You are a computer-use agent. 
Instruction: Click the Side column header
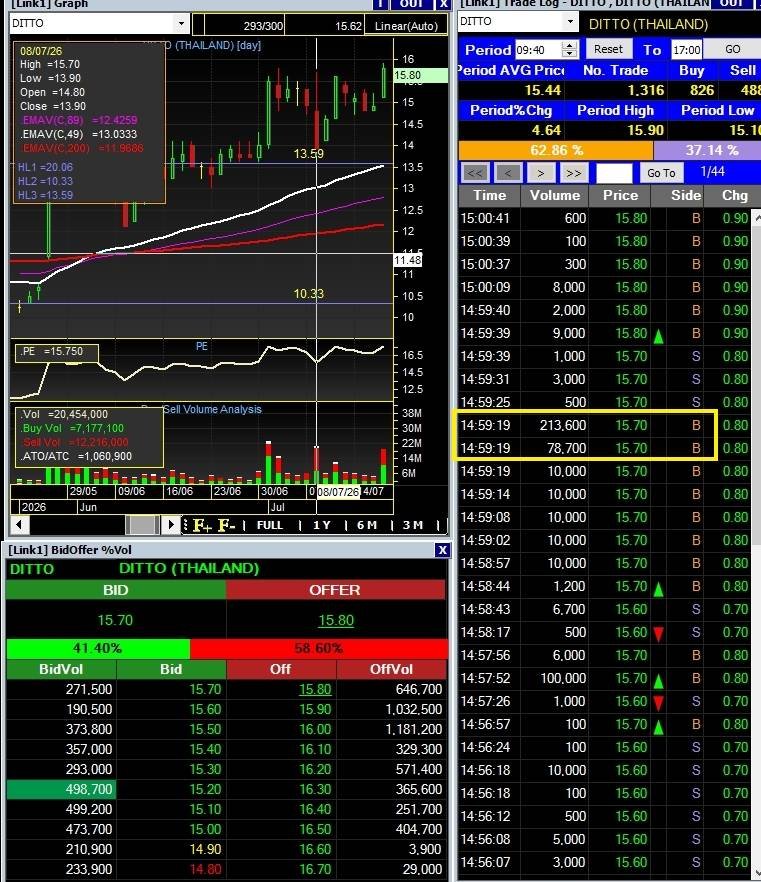677,196
